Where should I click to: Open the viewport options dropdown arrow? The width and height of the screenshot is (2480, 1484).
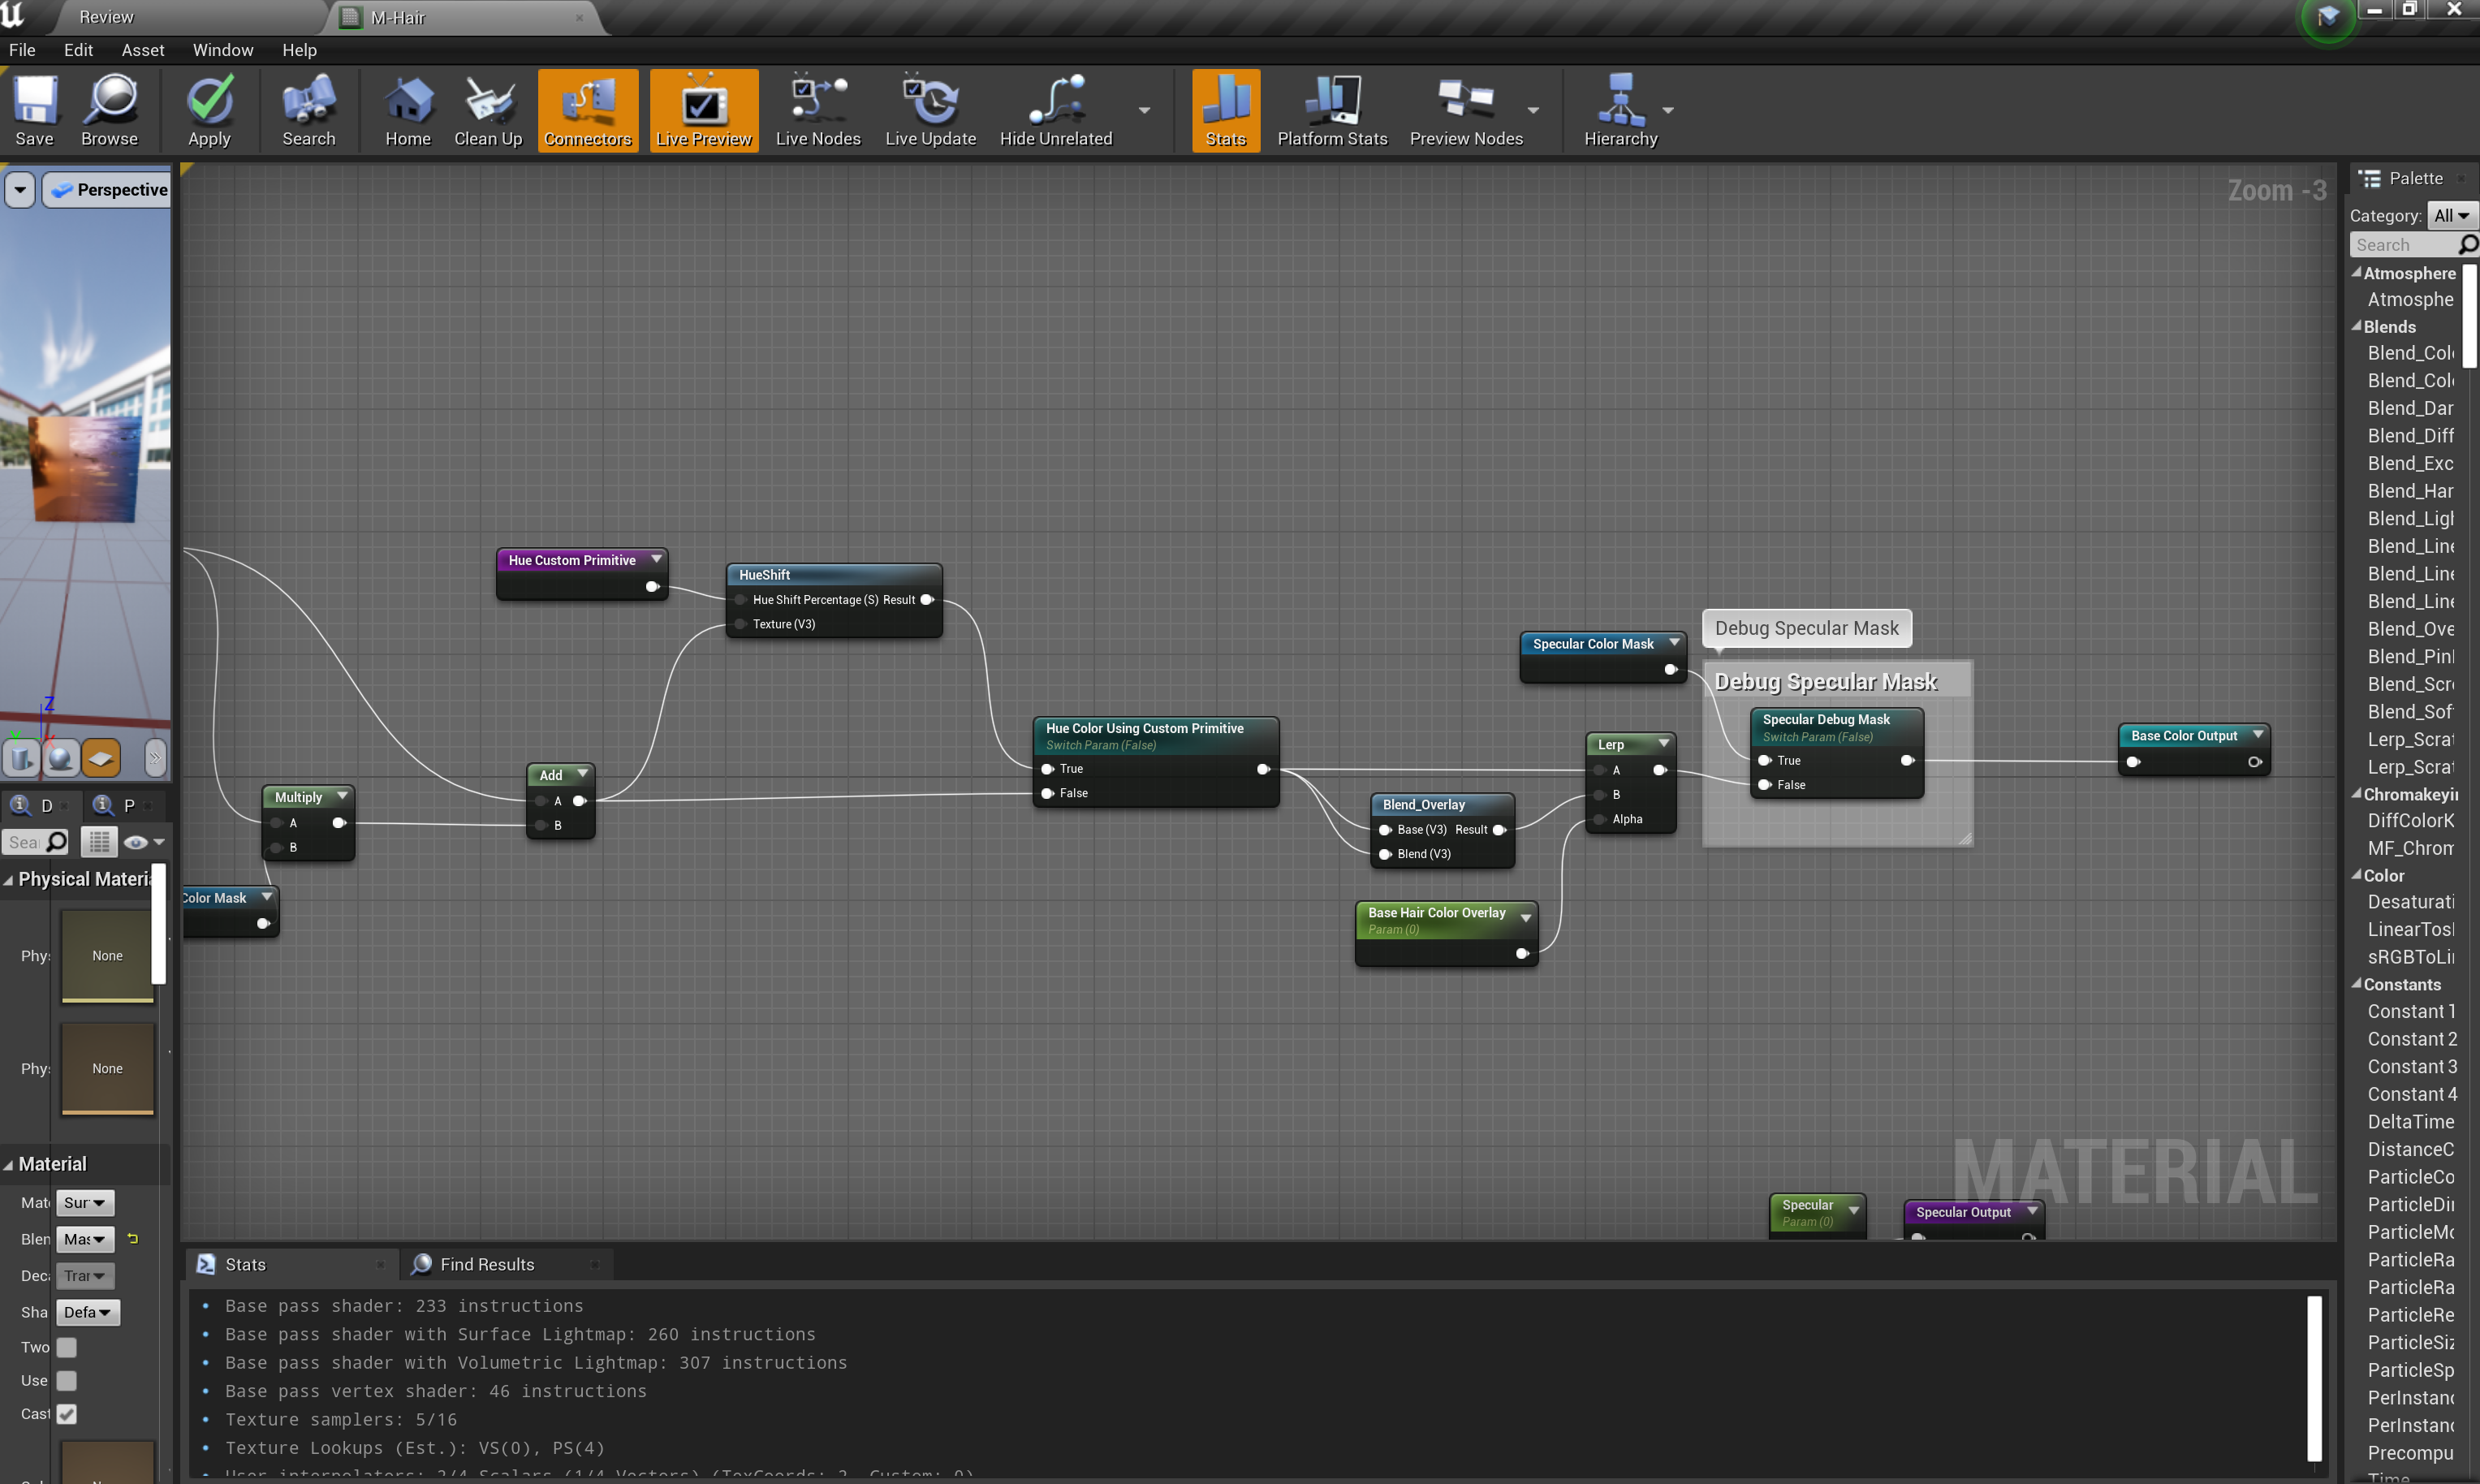click(x=20, y=190)
